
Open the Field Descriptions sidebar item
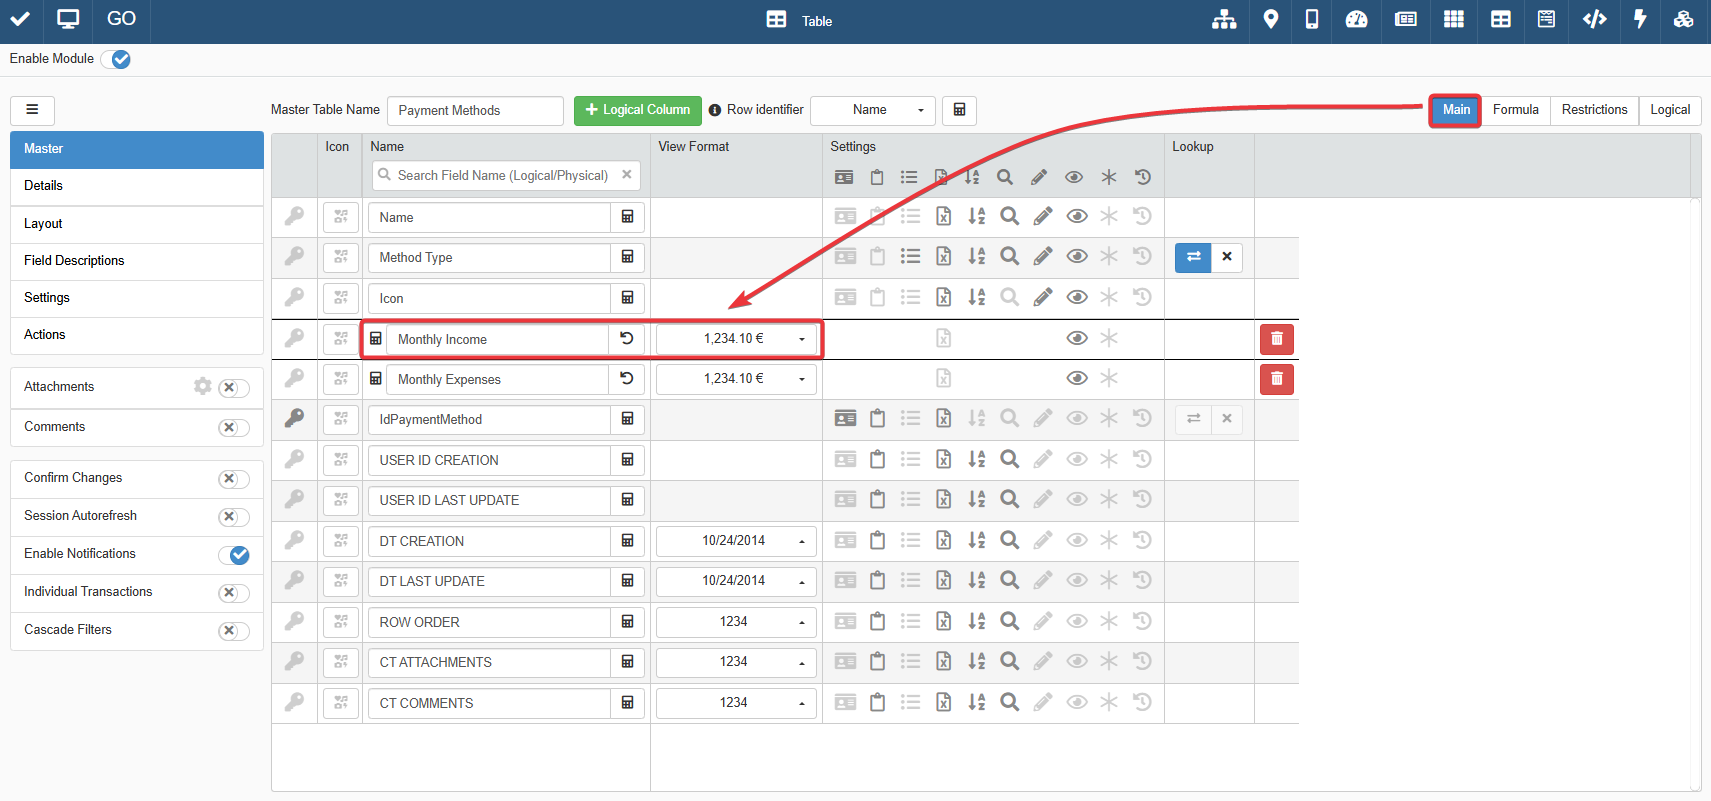pyautogui.click(x=137, y=261)
